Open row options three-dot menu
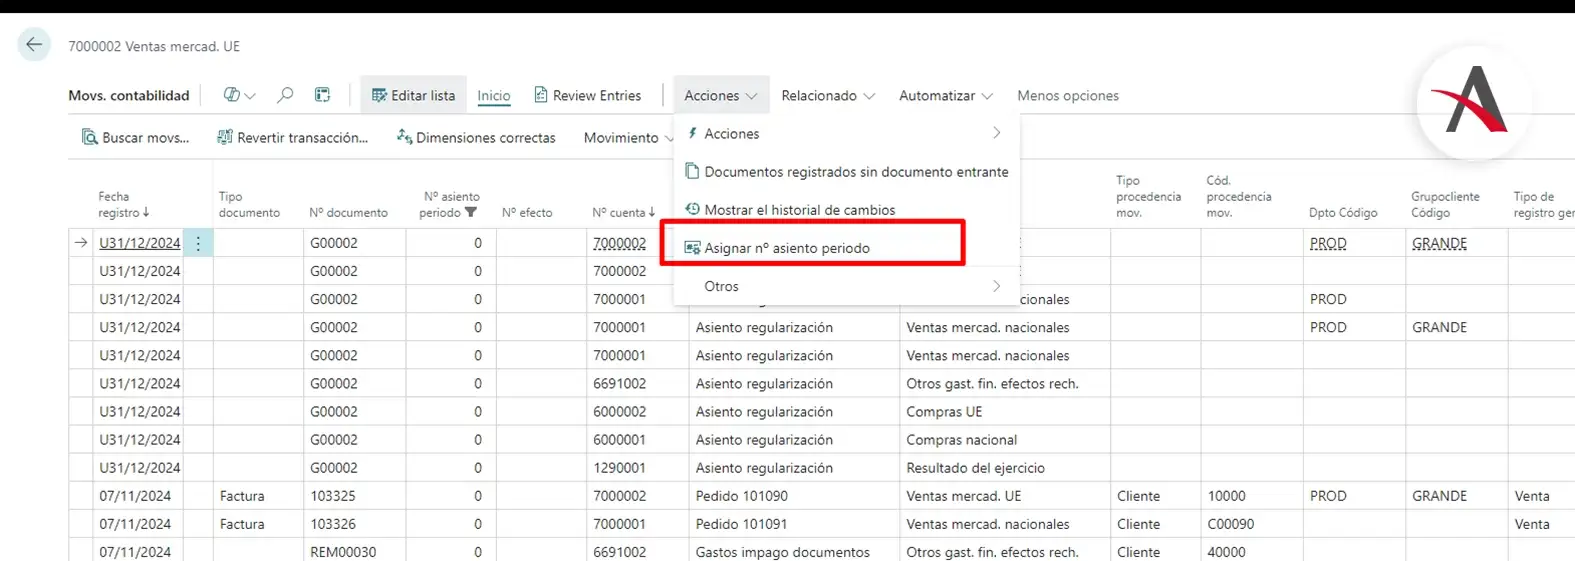This screenshot has height=561, width=1575. point(198,243)
